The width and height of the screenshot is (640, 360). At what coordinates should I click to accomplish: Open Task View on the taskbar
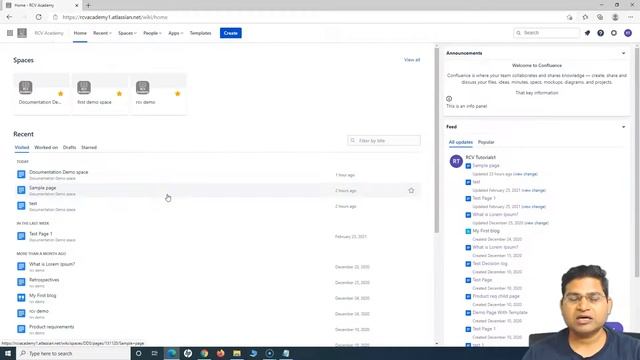pyautogui.click(x=155, y=353)
